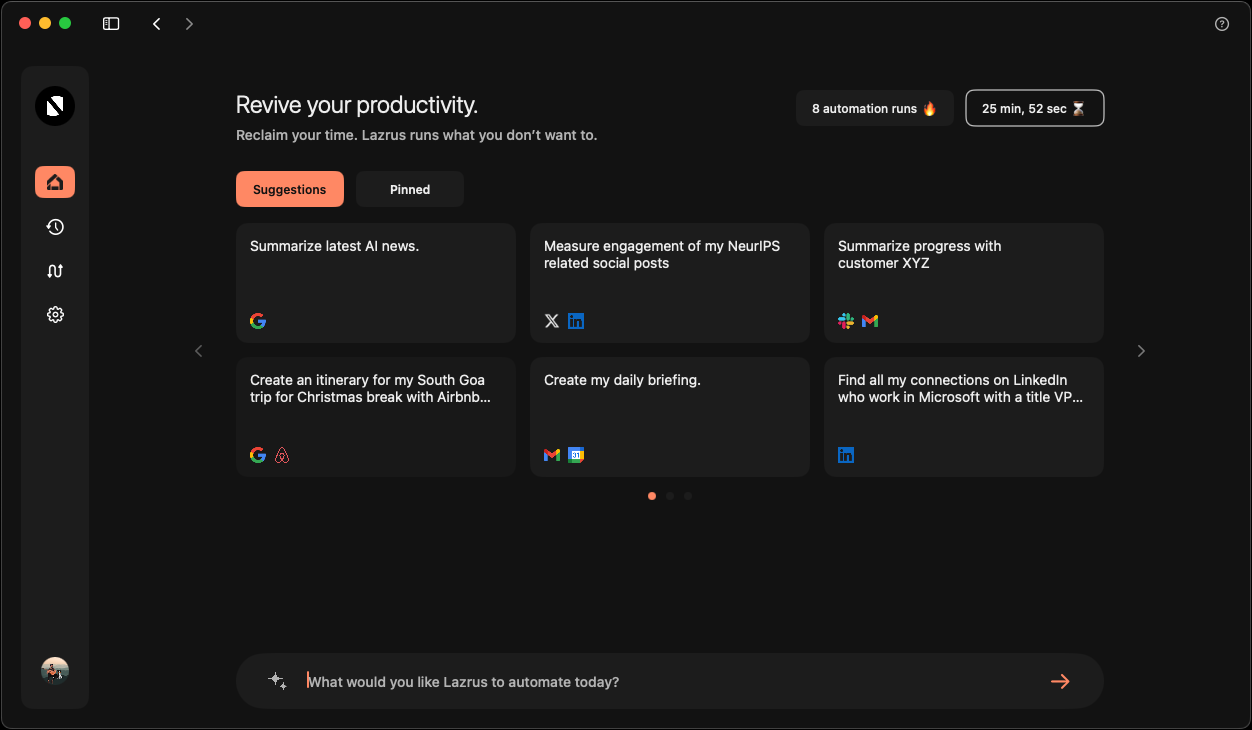
Task: Open the workflows icon in sidebar
Action: (55, 271)
